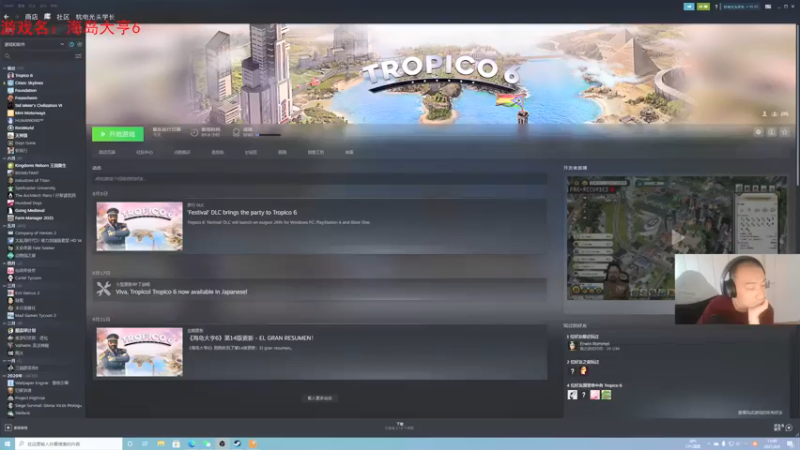800x450 pixels.
Task: Collapse the 三月 March games group
Action: [x=5, y=286]
